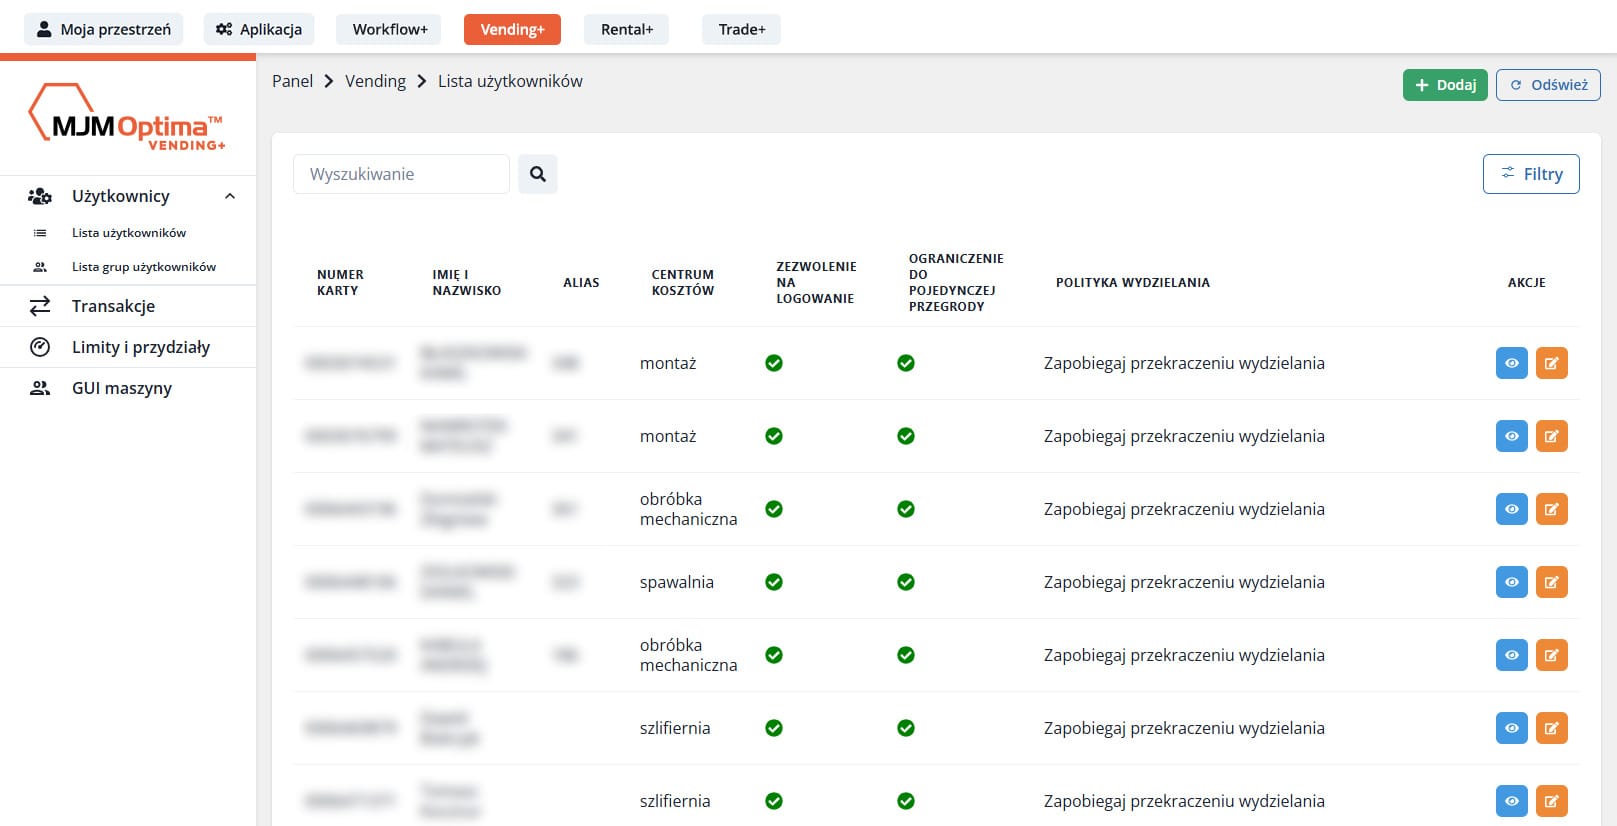Switch to the Rental+ tab
Viewport: 1617px width, 826px height.
pos(626,29)
